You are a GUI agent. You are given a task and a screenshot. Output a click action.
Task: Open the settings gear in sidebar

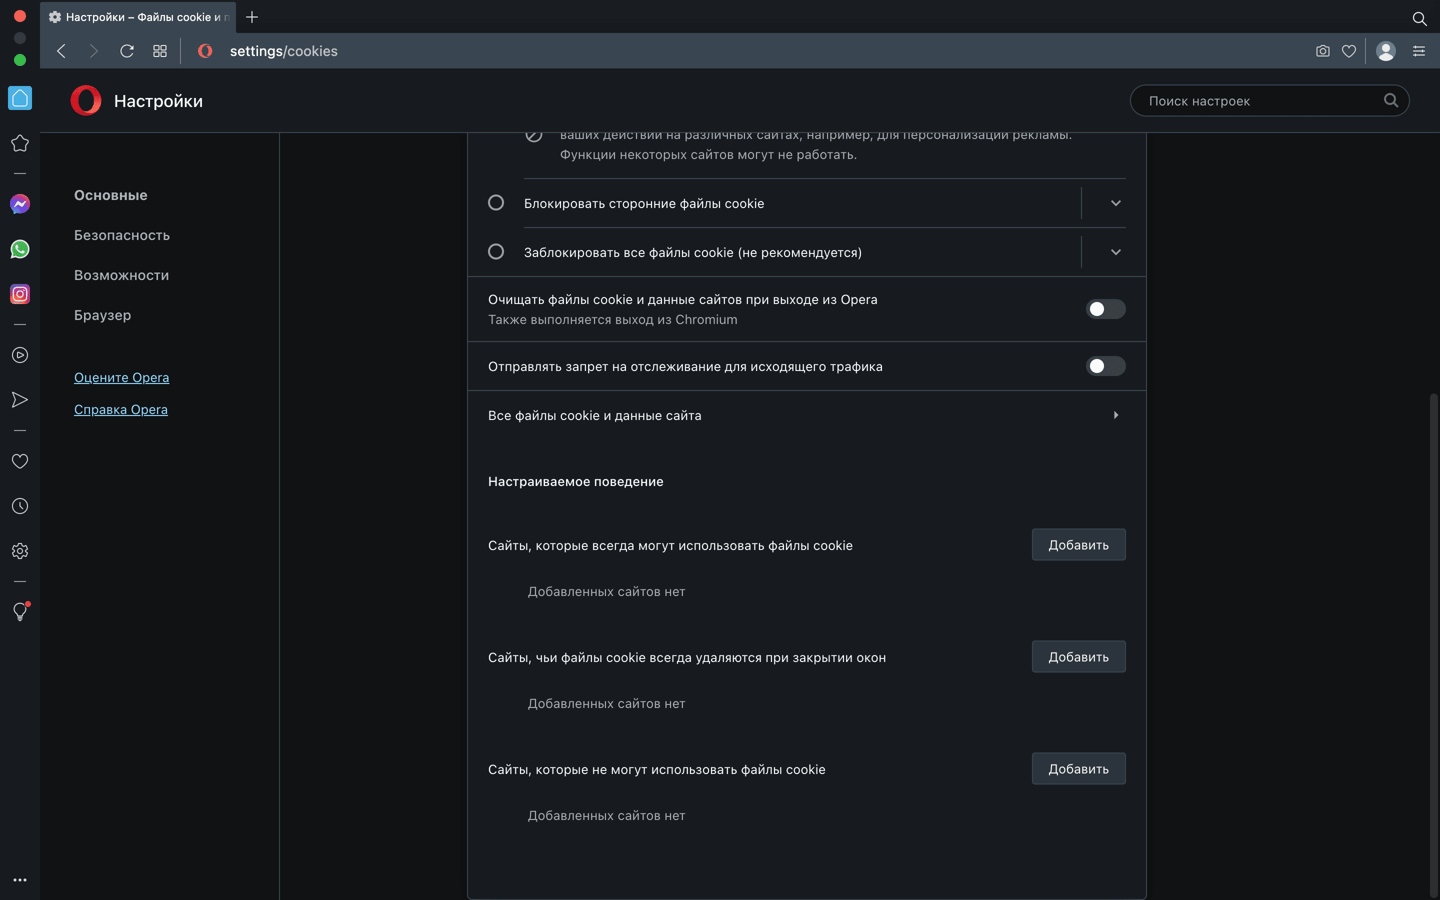tap(20, 551)
